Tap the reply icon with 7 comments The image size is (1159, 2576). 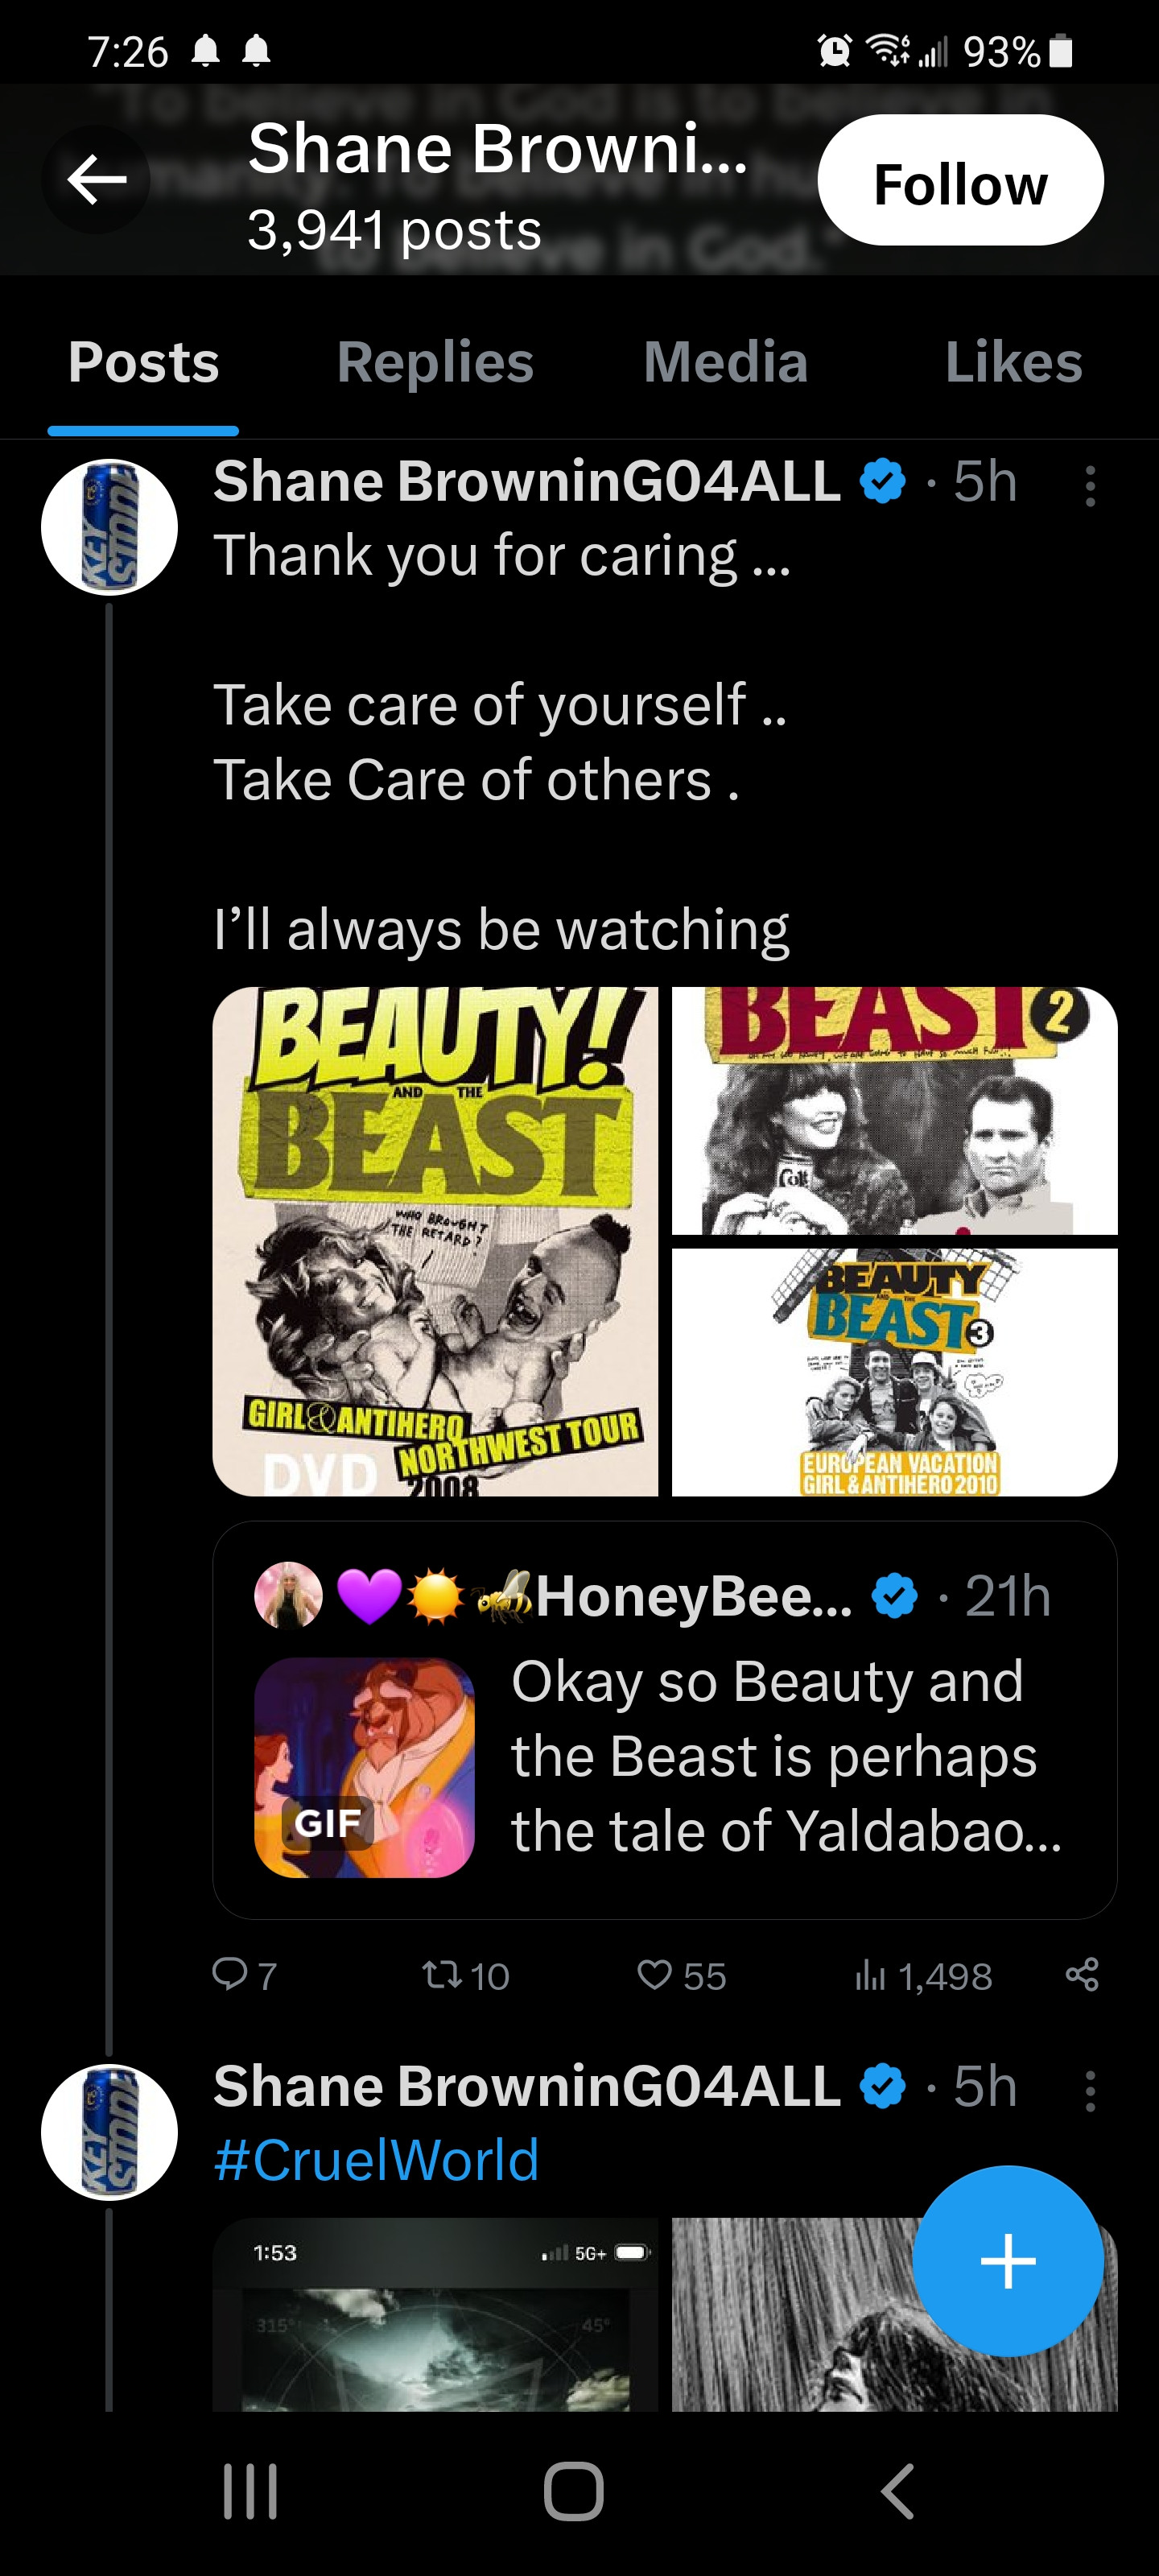click(x=230, y=1973)
